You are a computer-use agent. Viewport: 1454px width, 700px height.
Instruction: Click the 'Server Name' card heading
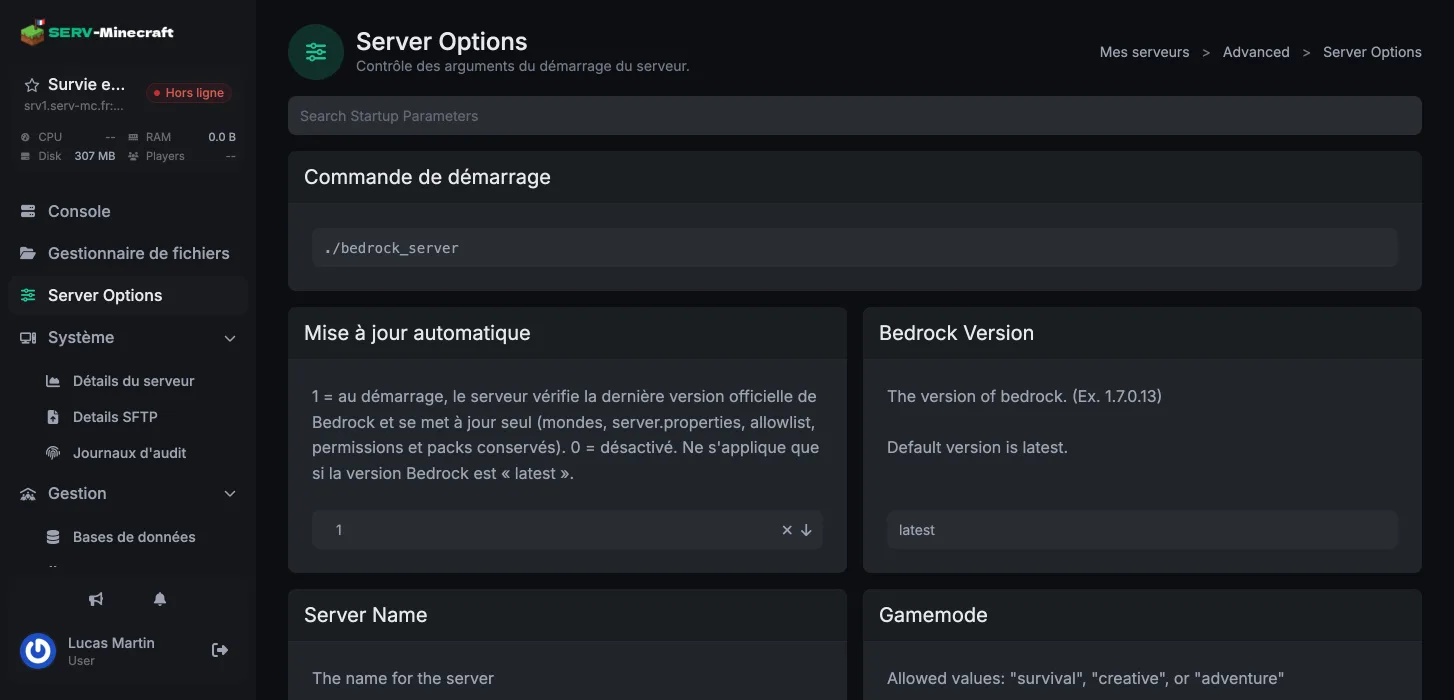(x=365, y=615)
